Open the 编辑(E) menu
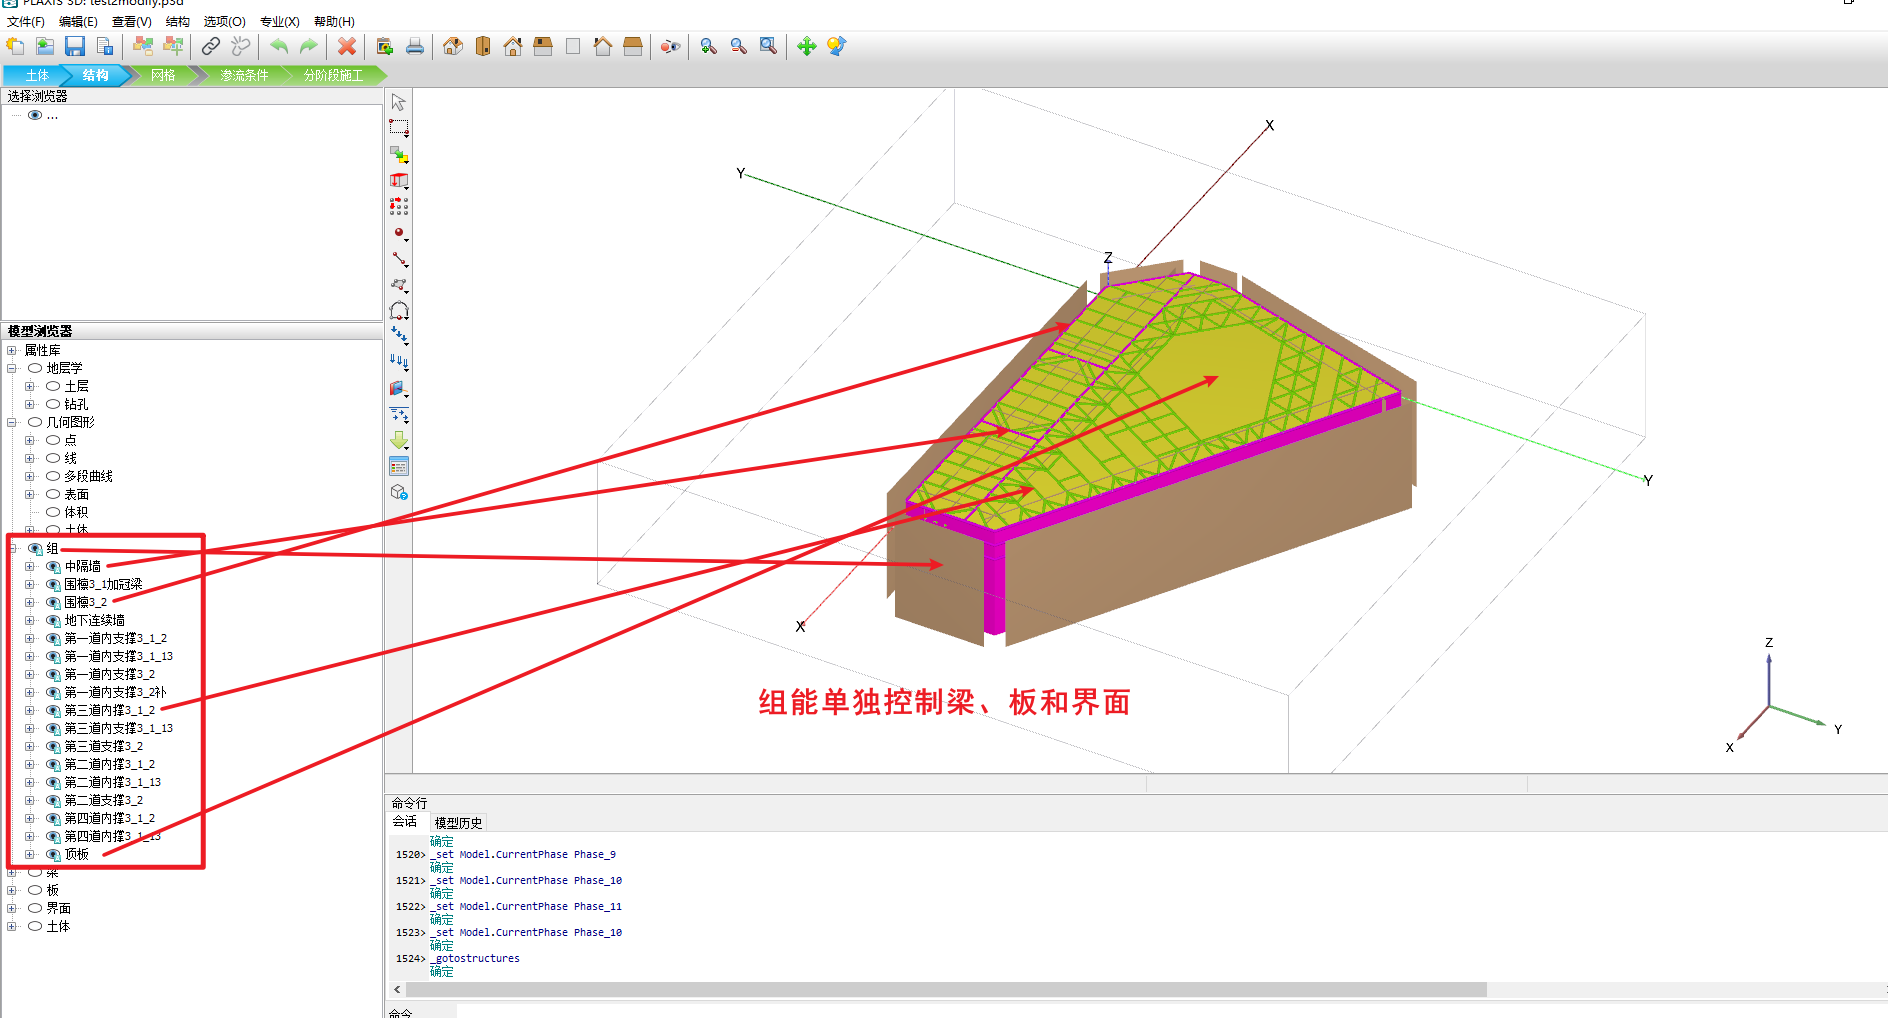Viewport: 1888px width, 1018px height. 78,21
